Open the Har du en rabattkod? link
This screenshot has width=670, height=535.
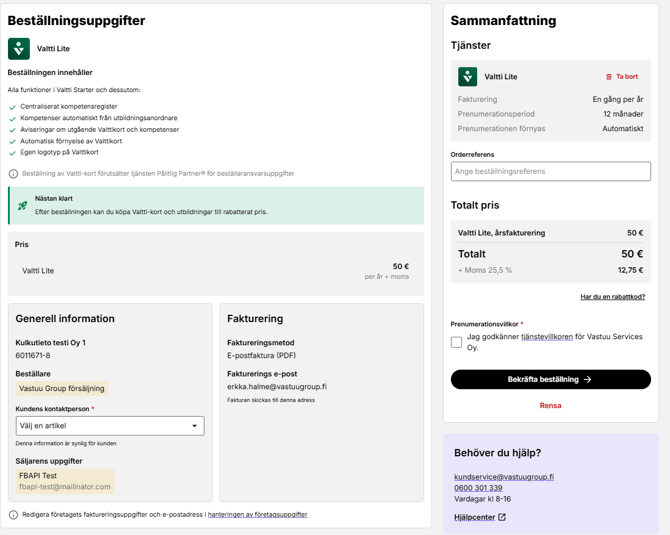coord(612,297)
